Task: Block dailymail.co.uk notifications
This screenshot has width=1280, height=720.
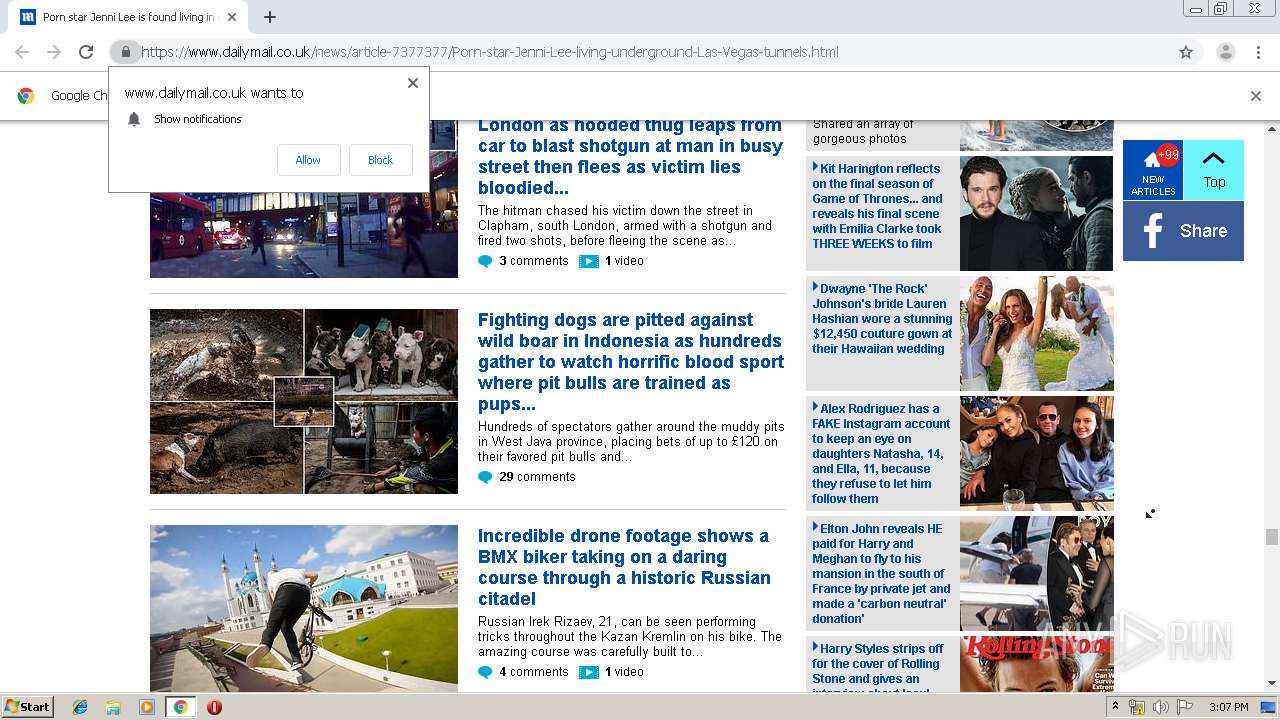Action: tap(380, 160)
